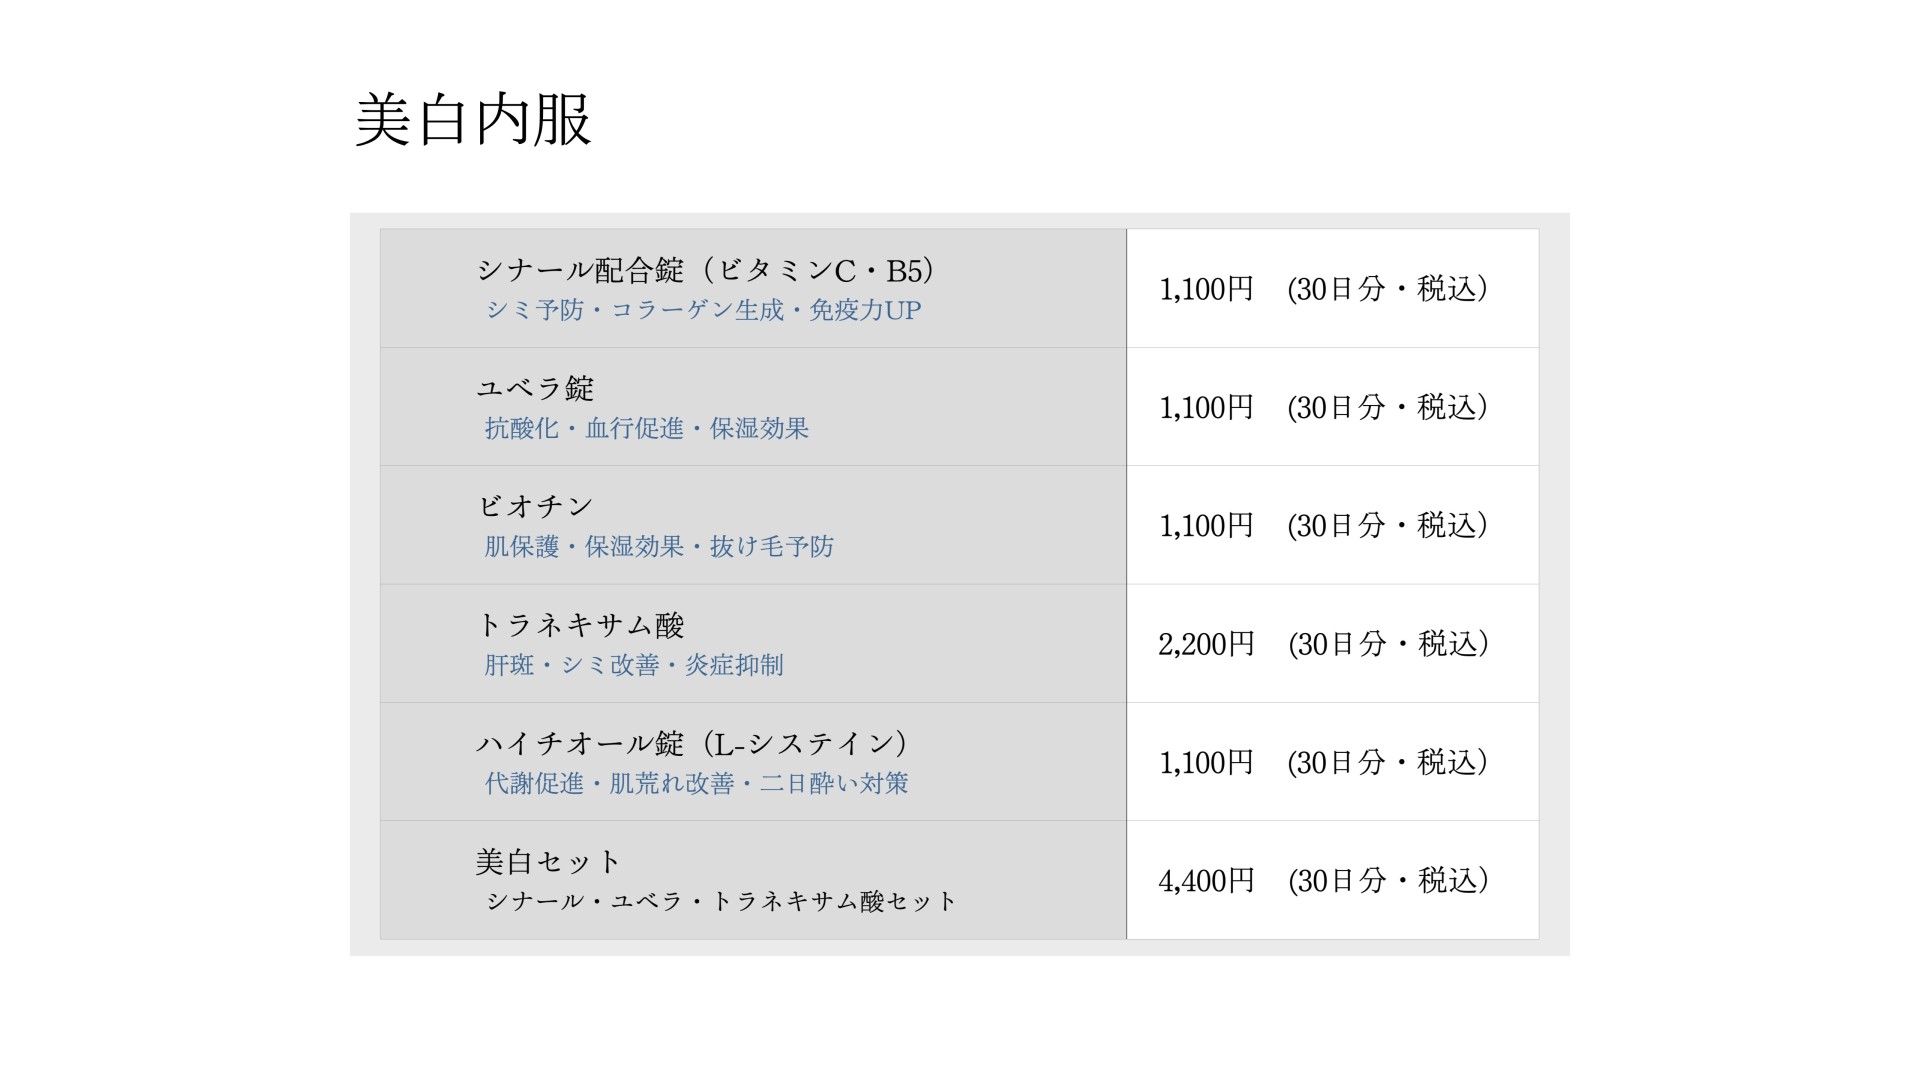Viewport: 1920px width, 1080px height.
Task: Click the 4,400円 price amount
Action: 1205,881
